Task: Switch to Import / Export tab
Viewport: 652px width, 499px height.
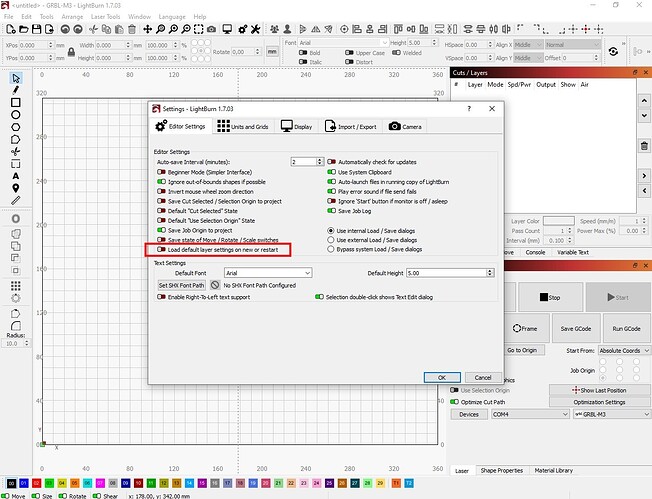Action: point(351,126)
